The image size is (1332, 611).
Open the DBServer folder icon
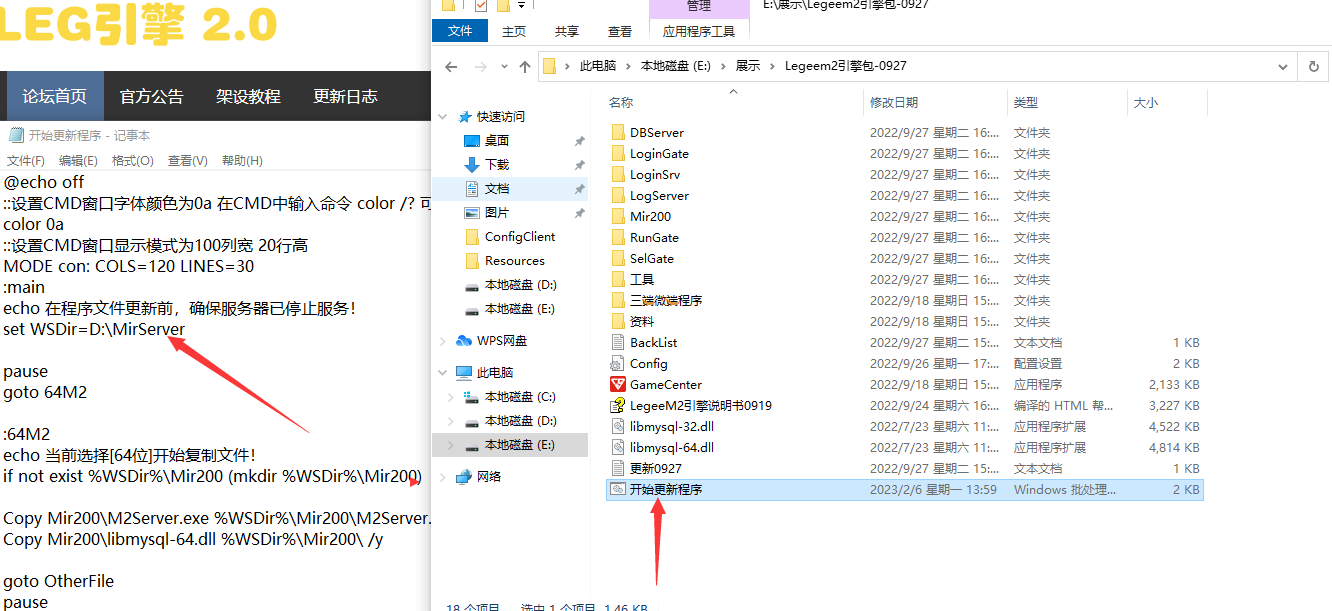(x=618, y=133)
